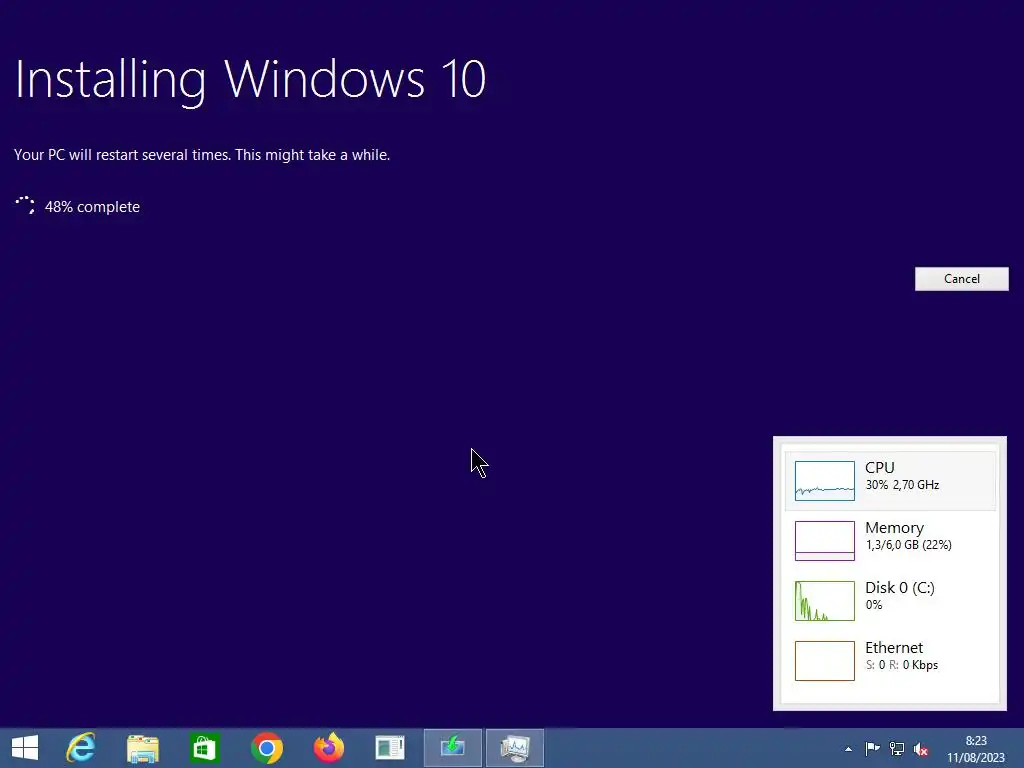Launch Firefox from taskbar
The height and width of the screenshot is (768, 1024).
point(328,748)
